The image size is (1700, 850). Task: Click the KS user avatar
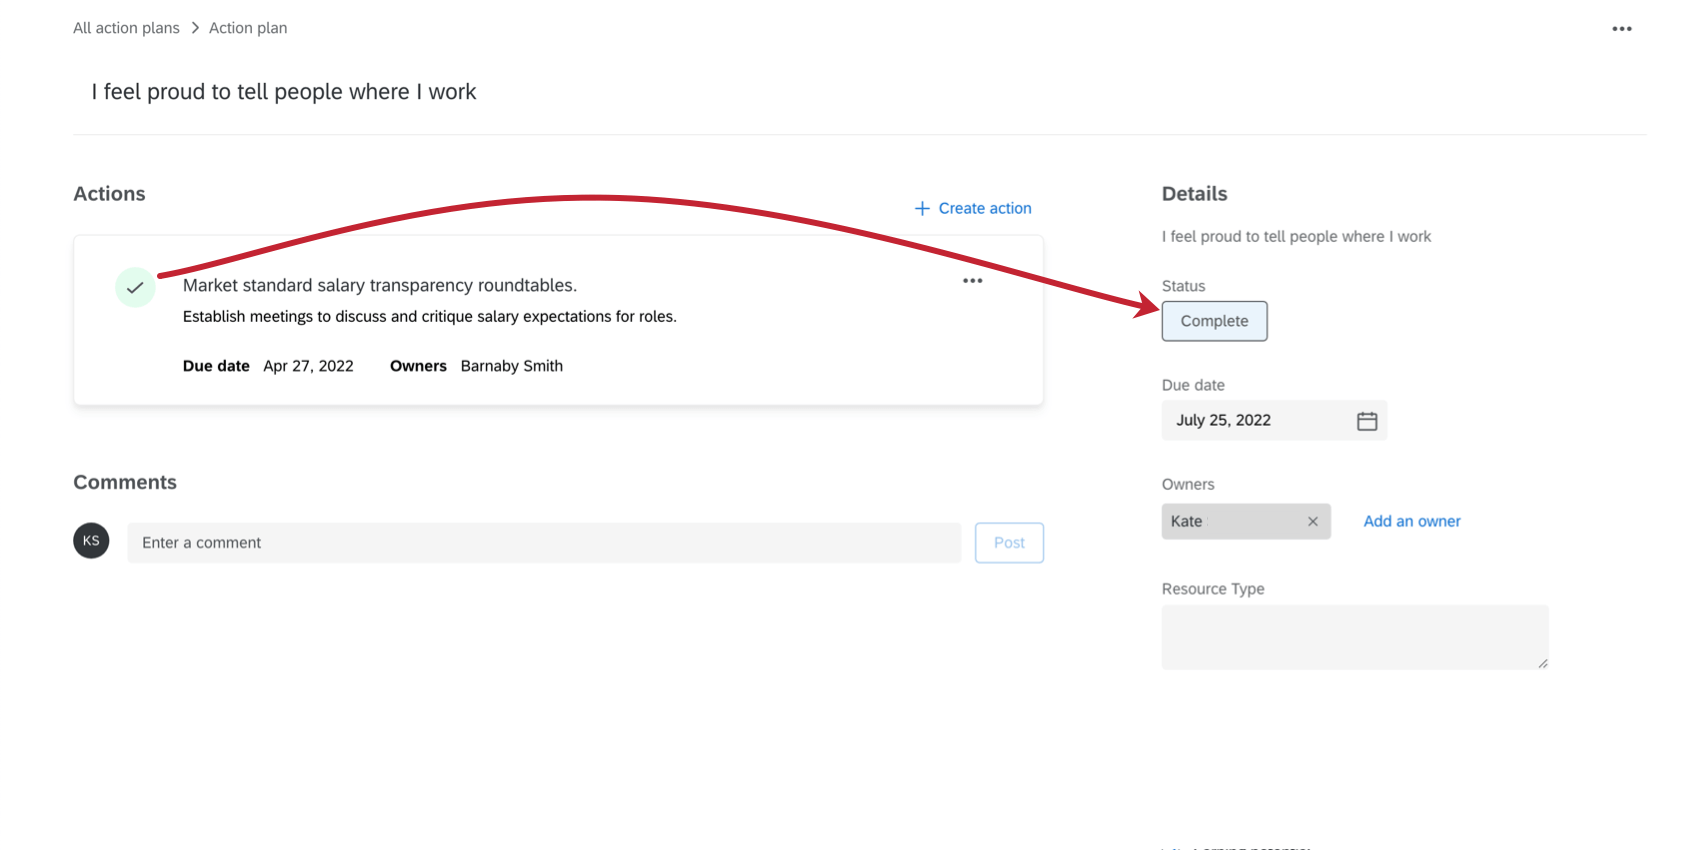91,541
